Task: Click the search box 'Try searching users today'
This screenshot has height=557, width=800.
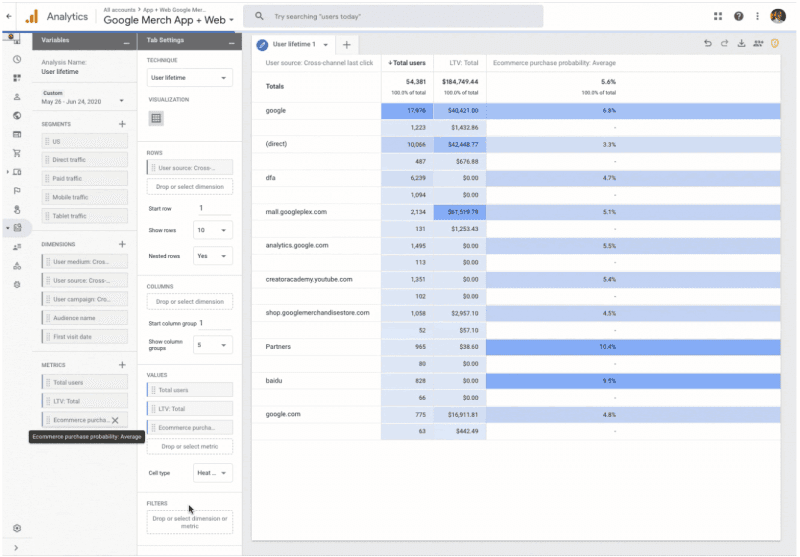Action: point(393,16)
